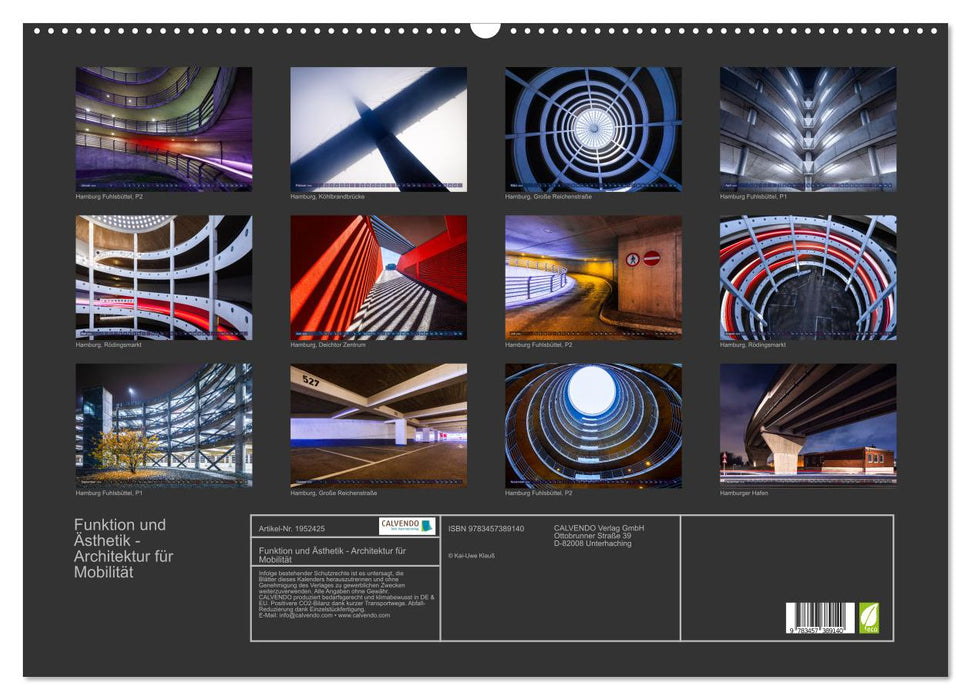Screen dimensions: 971x700
Task: Select the Hamburger Hafen overpass photo
Action: click(808, 425)
